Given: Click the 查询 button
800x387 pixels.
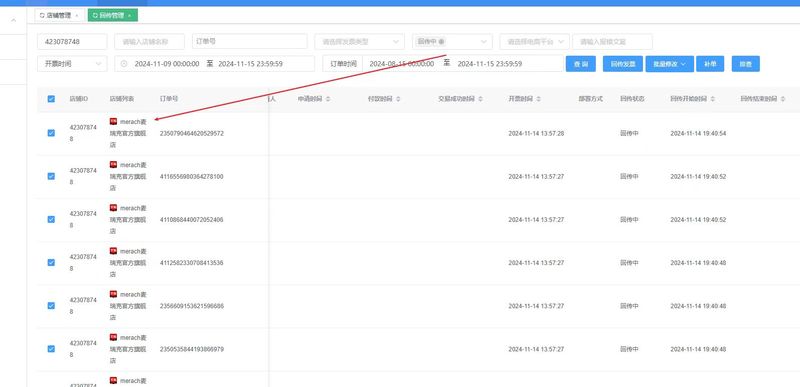Looking at the screenshot, I should pyautogui.click(x=581, y=64).
